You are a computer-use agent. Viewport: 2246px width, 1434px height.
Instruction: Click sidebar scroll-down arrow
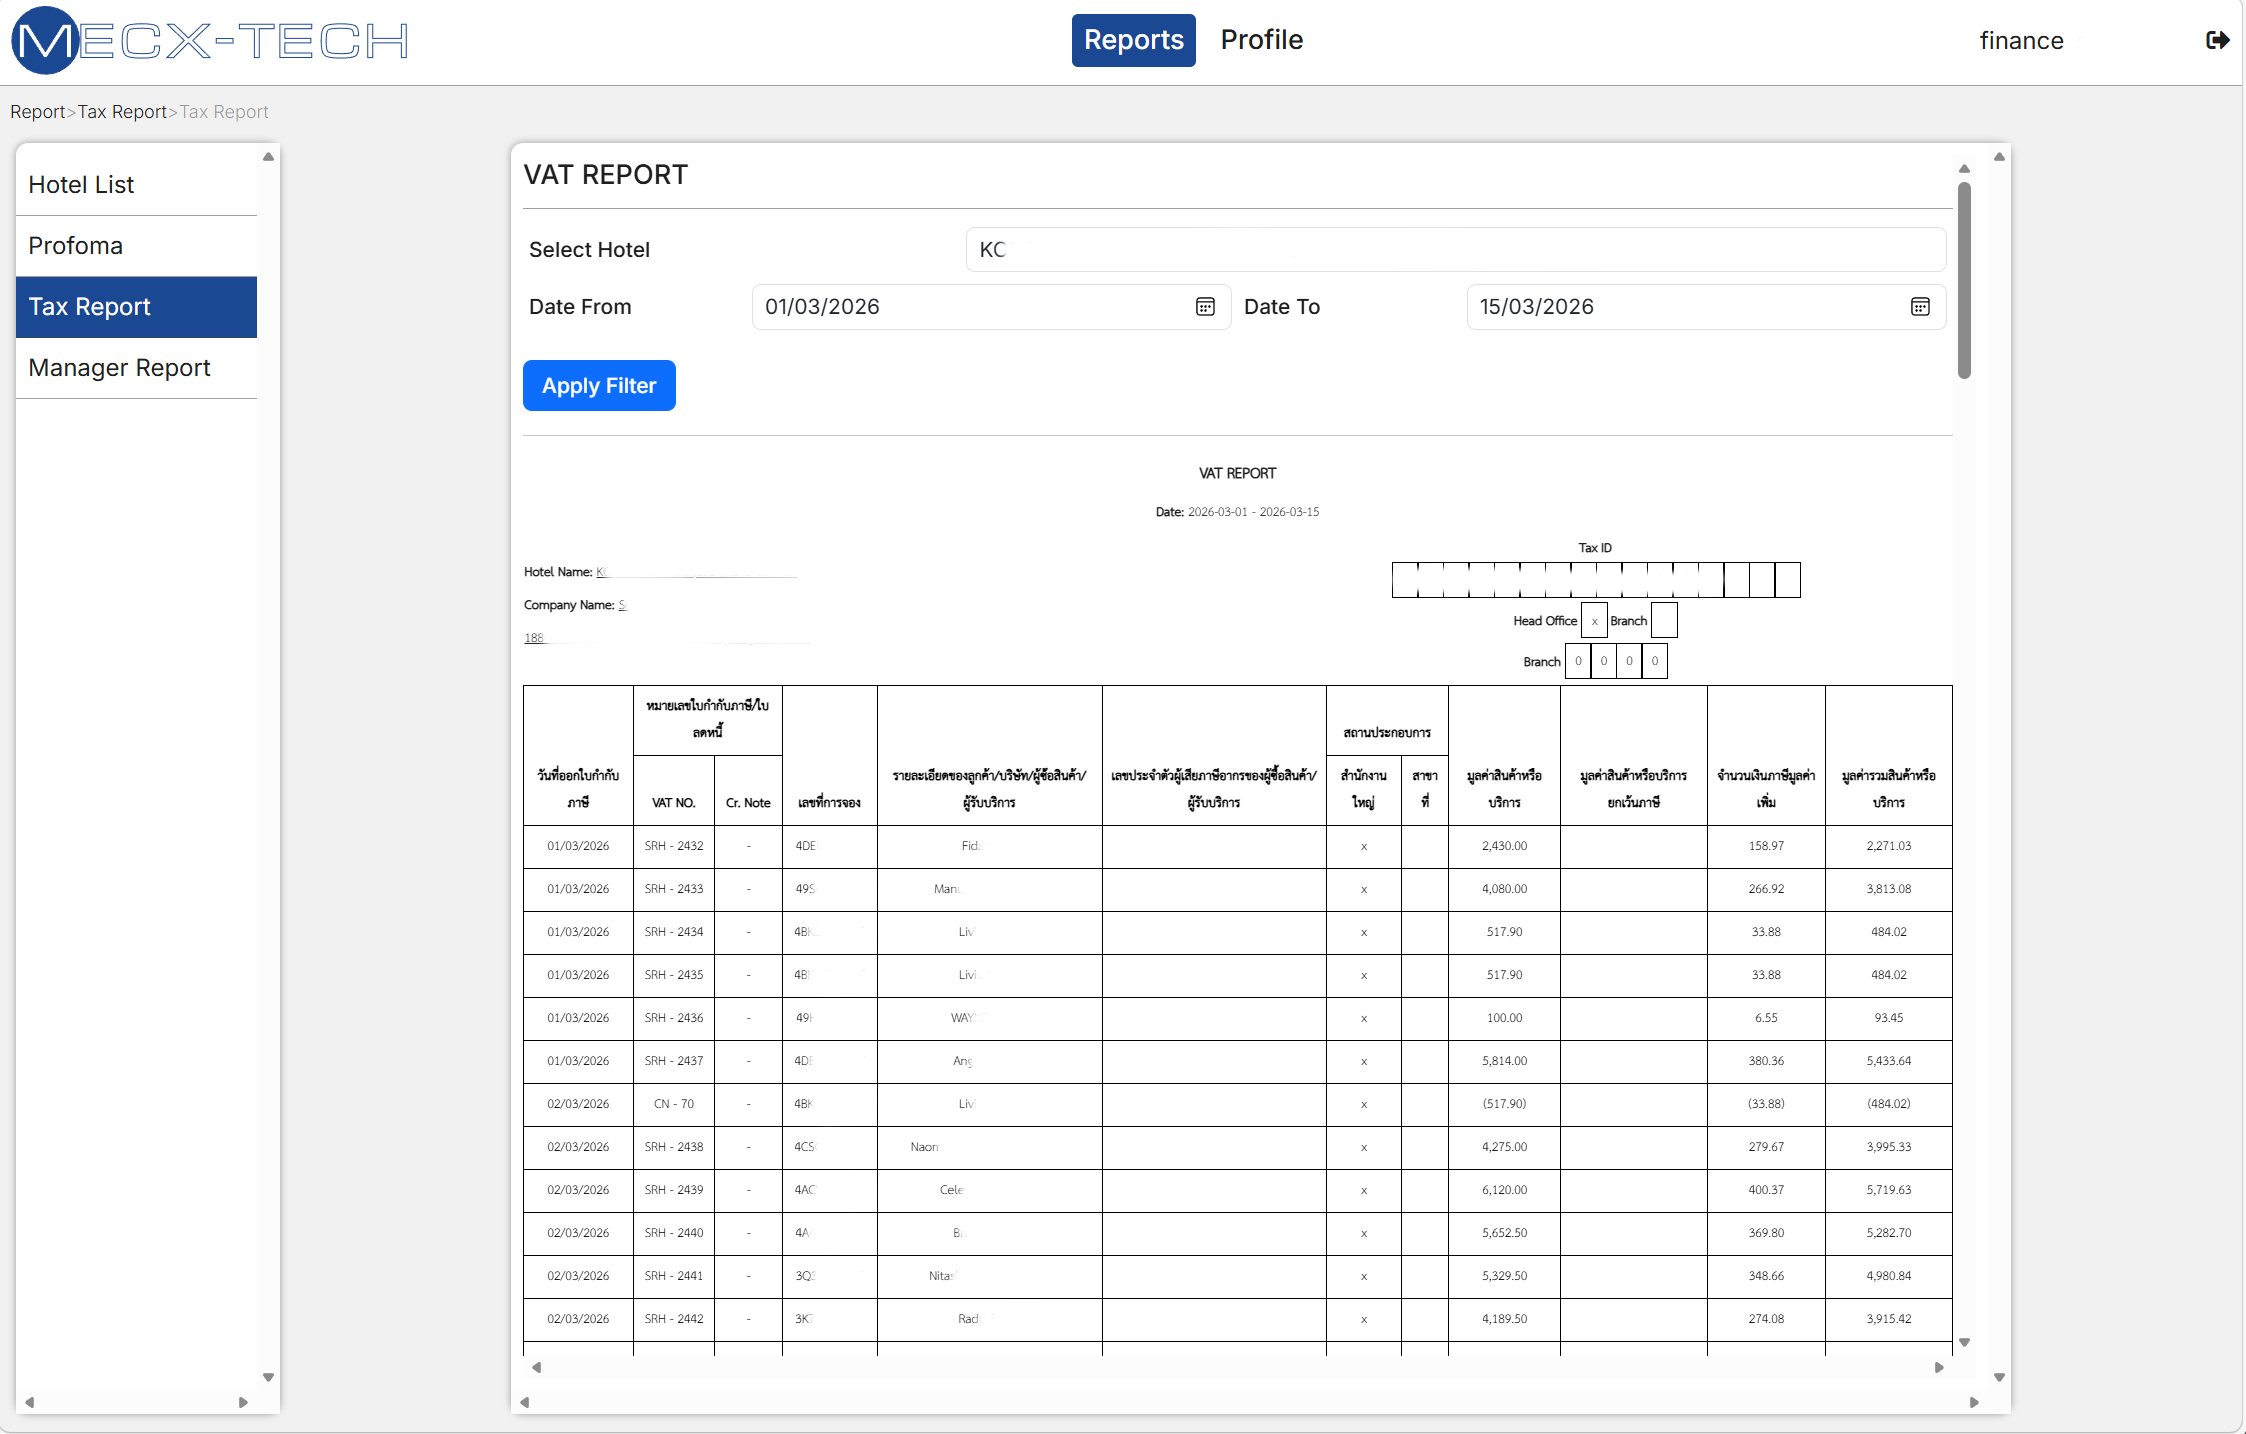[268, 1377]
